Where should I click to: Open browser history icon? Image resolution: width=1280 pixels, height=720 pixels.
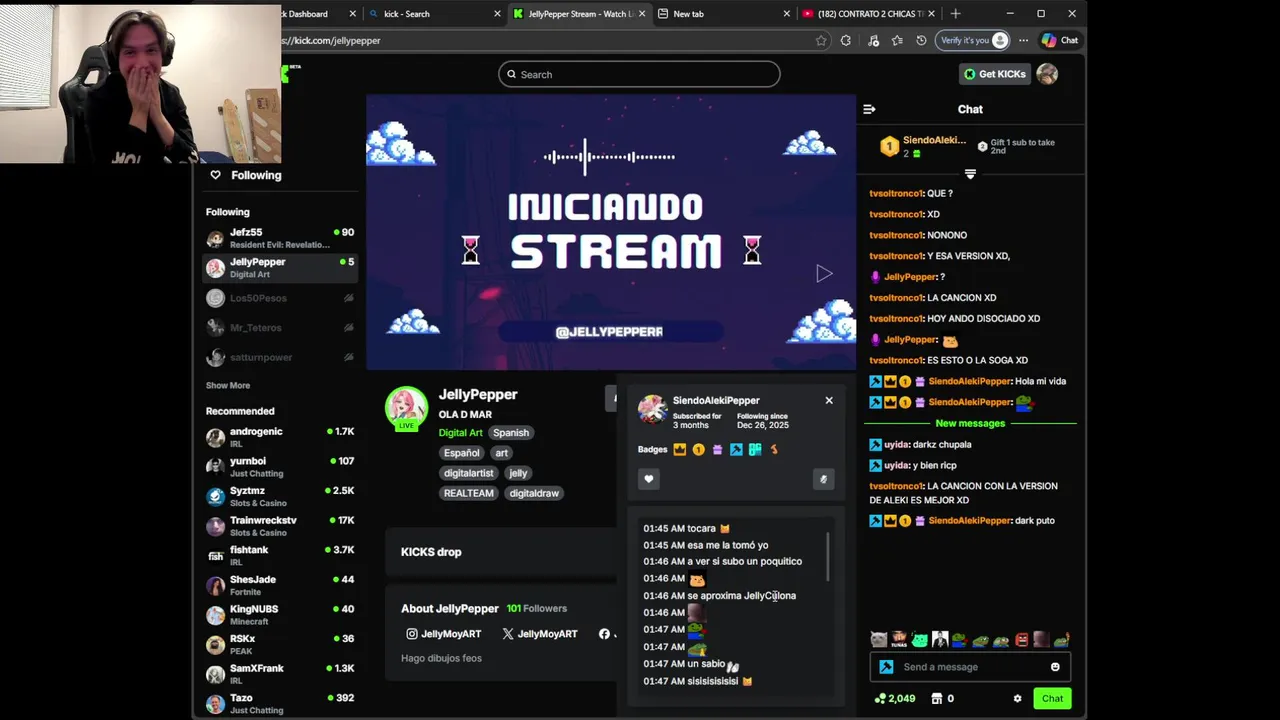pos(921,41)
